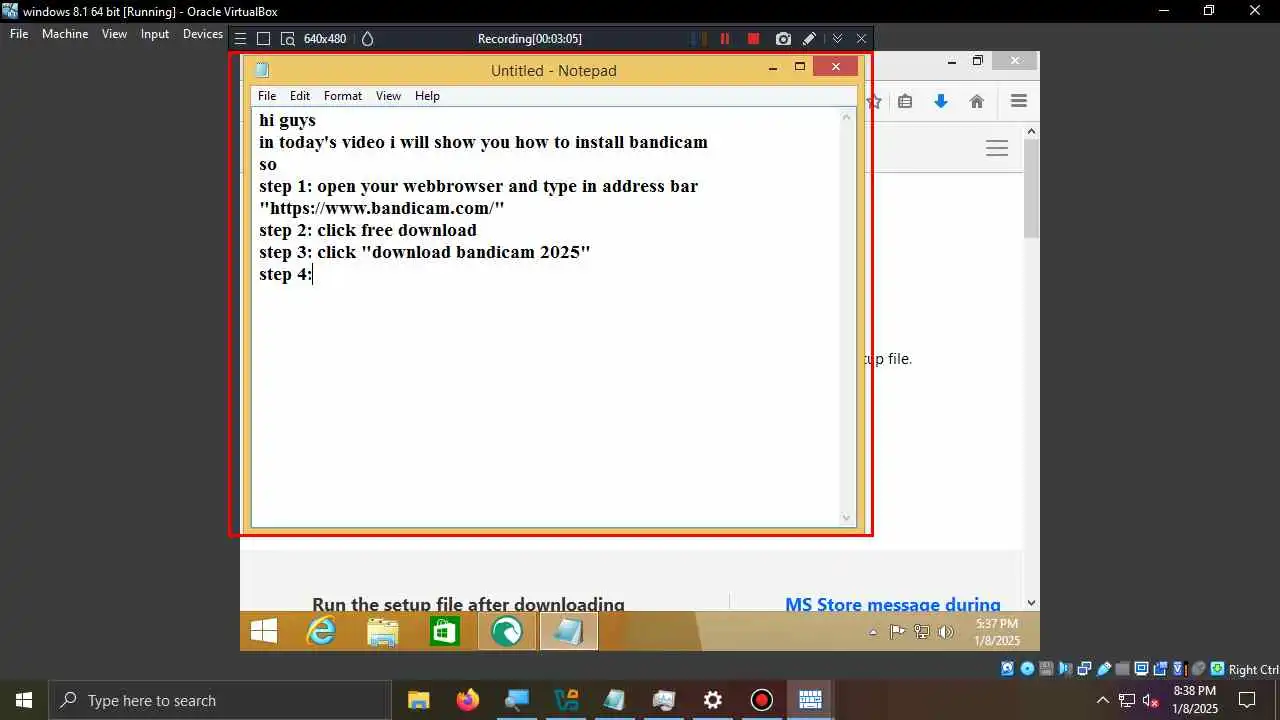Image resolution: width=1280 pixels, height=720 pixels.
Task: Click red record app in host taskbar
Action: [x=762, y=700]
